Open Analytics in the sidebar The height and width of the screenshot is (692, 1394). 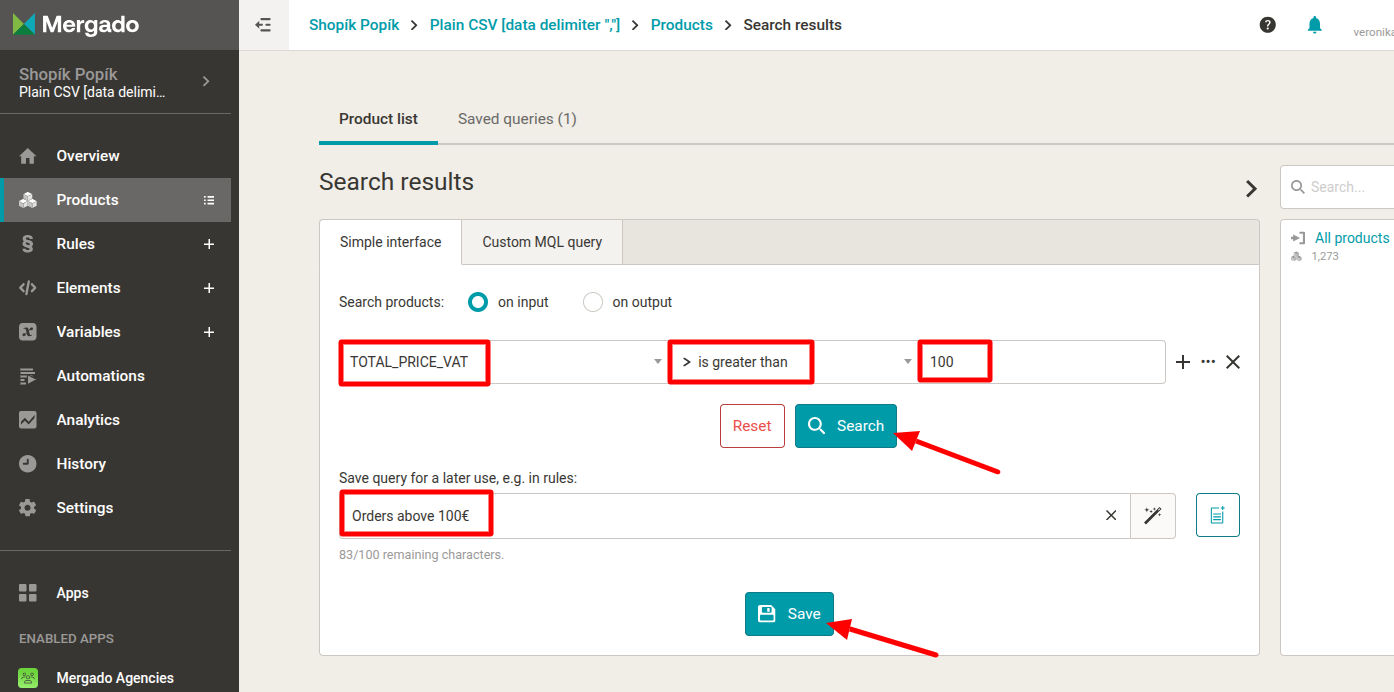(115, 420)
